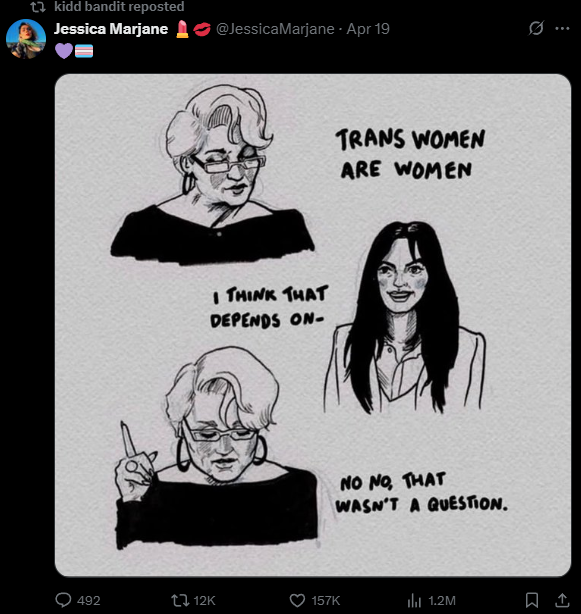Click the 492 replies count
This screenshot has width=581, height=614.
88,600
